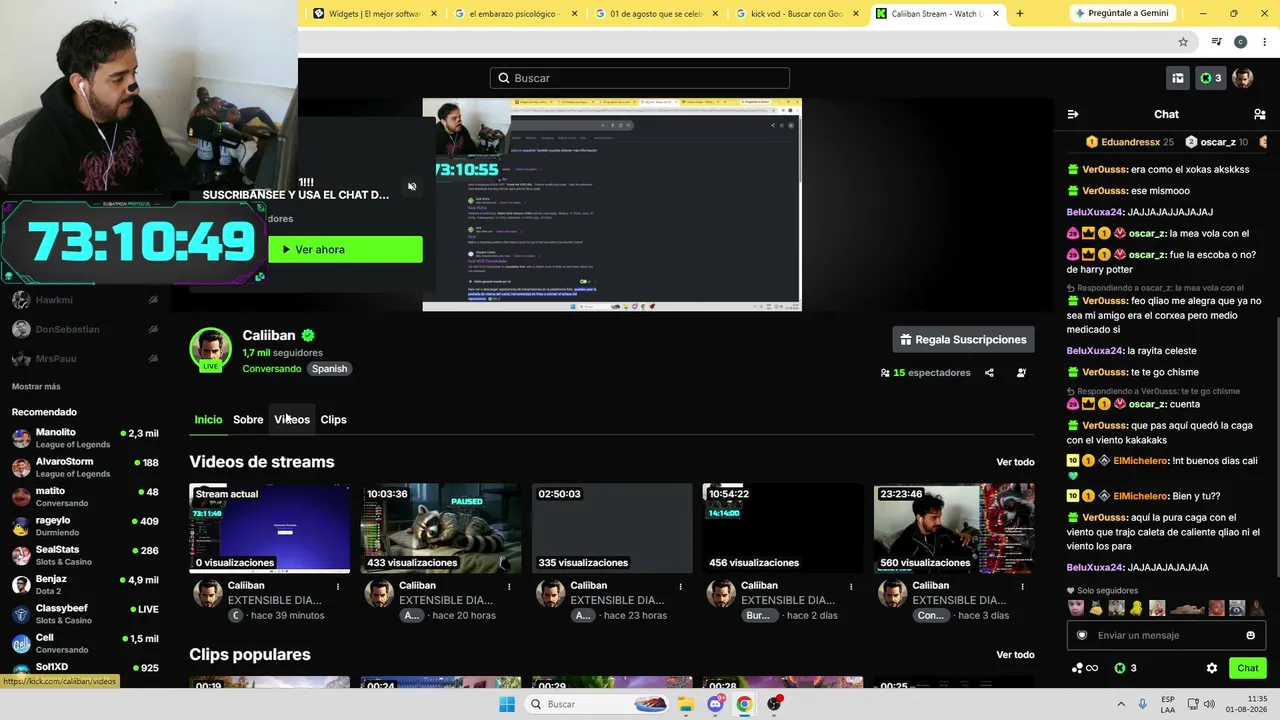The image size is (1280, 720).
Task: Open the Chrome three-dot menu
Action: 1264,42
